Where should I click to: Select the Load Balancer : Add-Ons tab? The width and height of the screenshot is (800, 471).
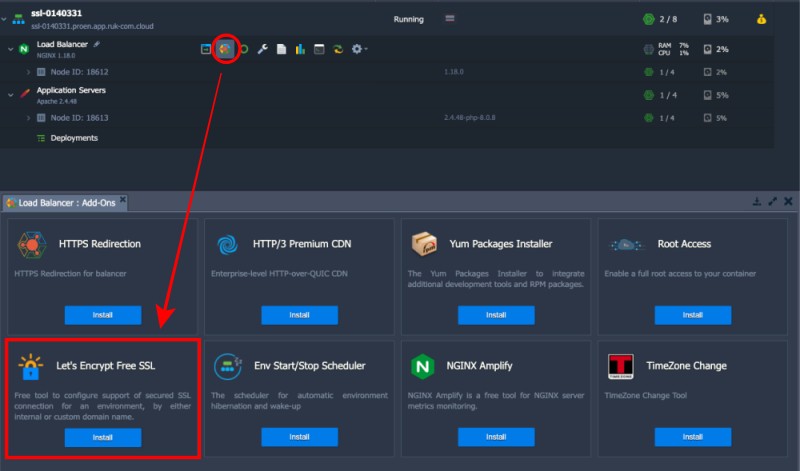point(65,203)
